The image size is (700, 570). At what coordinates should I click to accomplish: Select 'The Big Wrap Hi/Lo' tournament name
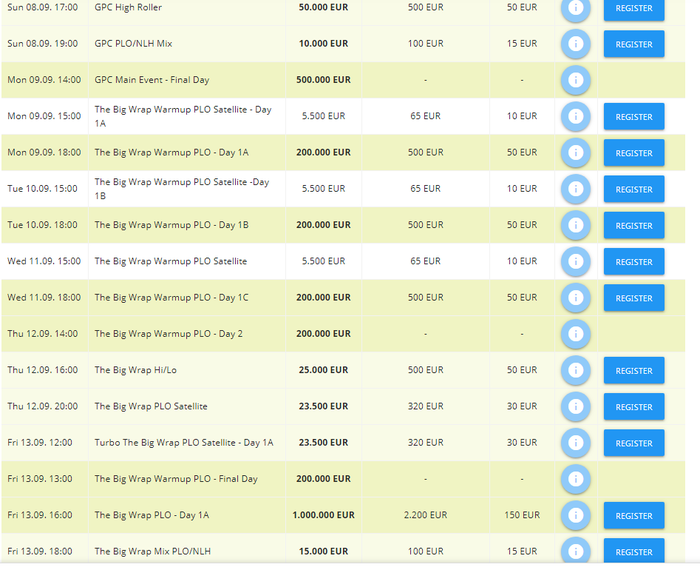tap(135, 370)
